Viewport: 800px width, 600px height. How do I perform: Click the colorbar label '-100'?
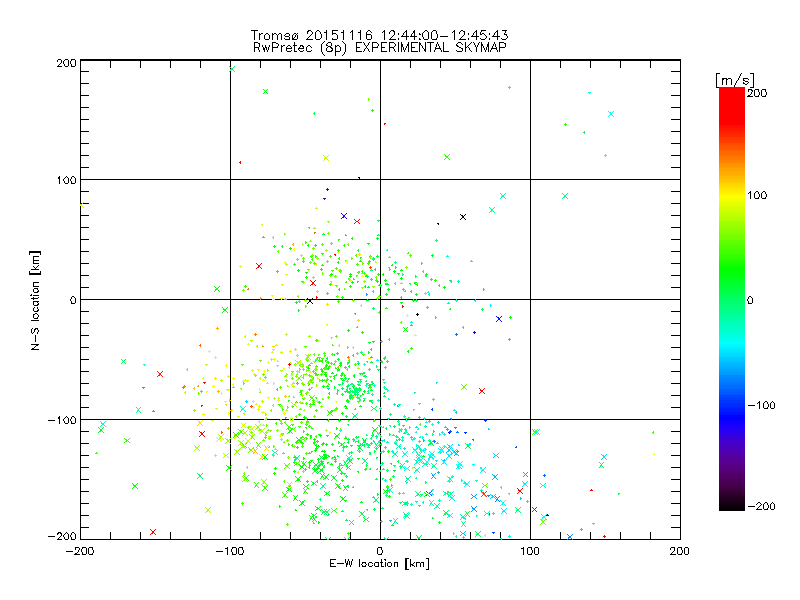pos(761,405)
